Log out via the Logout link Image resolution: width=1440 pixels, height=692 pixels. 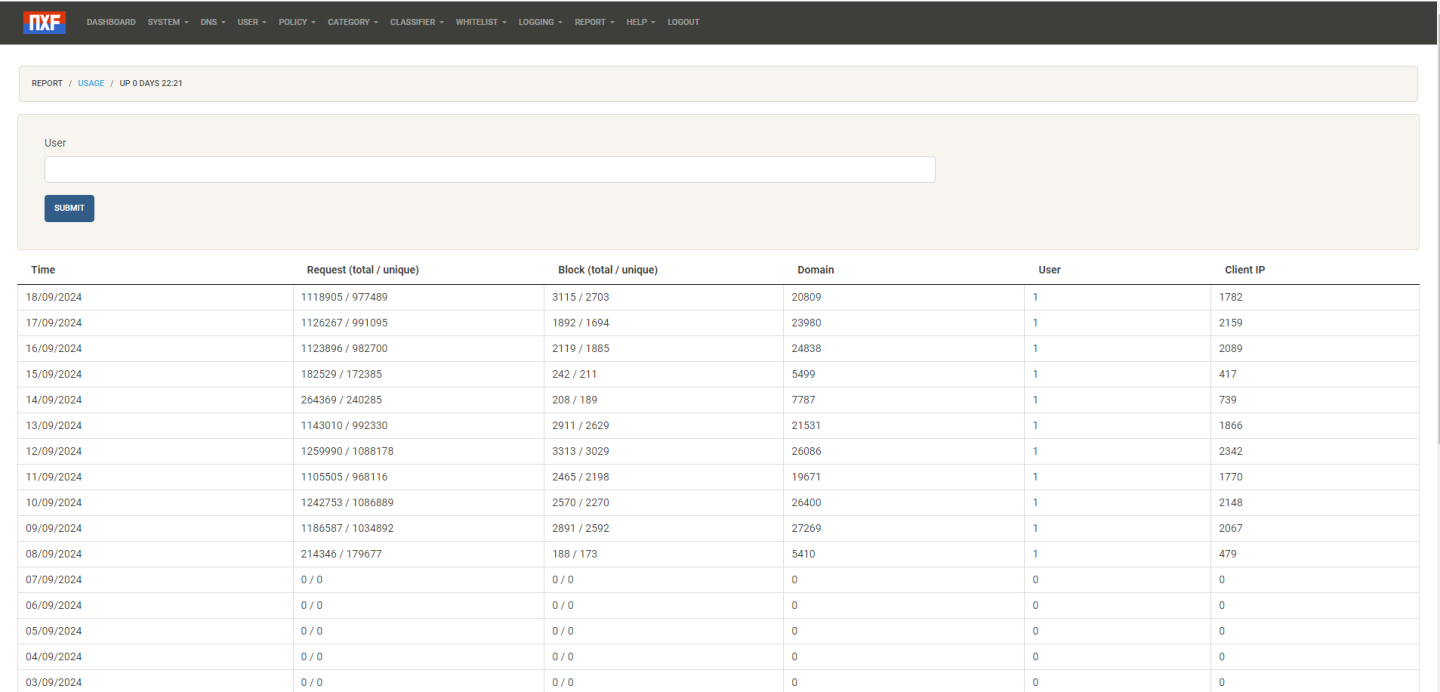pos(683,22)
